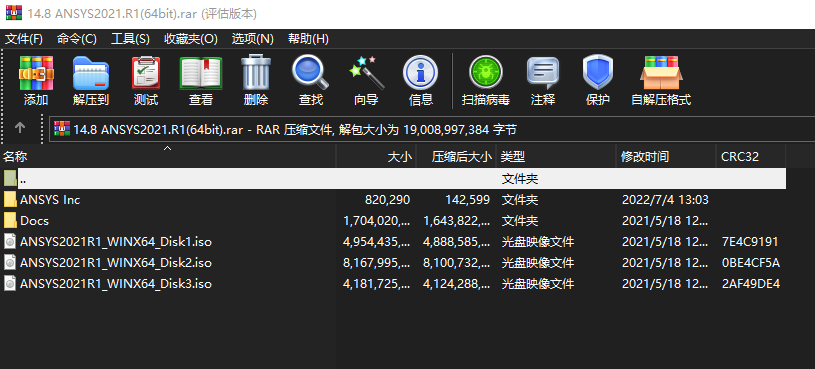The image size is (815, 369).
Task: Click the archive icon in the address bar
Action: tap(62, 129)
